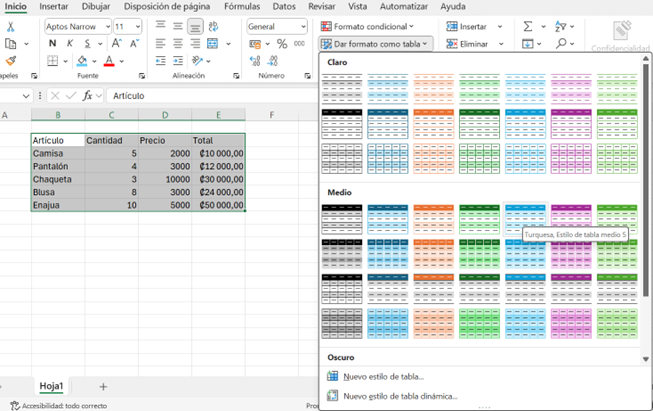This screenshot has width=653, height=411.
Task: Click the AutoSum sigma icon
Action: [527, 26]
